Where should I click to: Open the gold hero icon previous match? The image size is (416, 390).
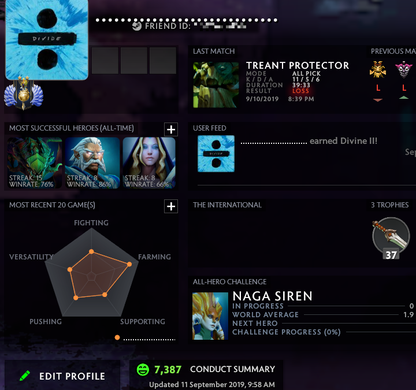[x=378, y=69]
